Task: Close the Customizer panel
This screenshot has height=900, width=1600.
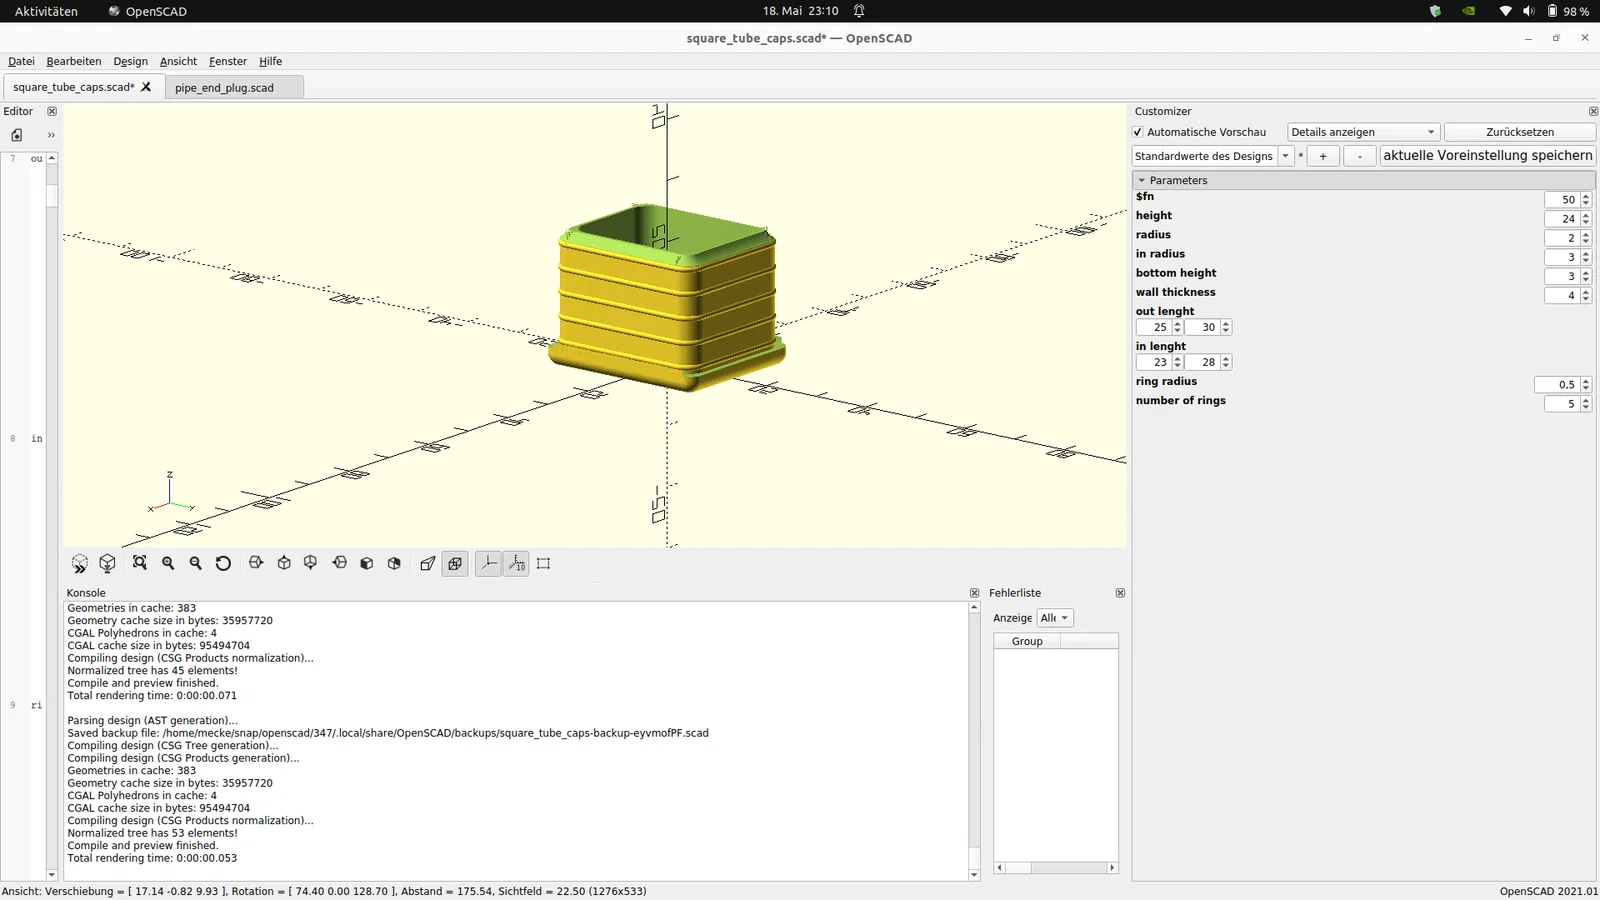Action: tap(1593, 112)
